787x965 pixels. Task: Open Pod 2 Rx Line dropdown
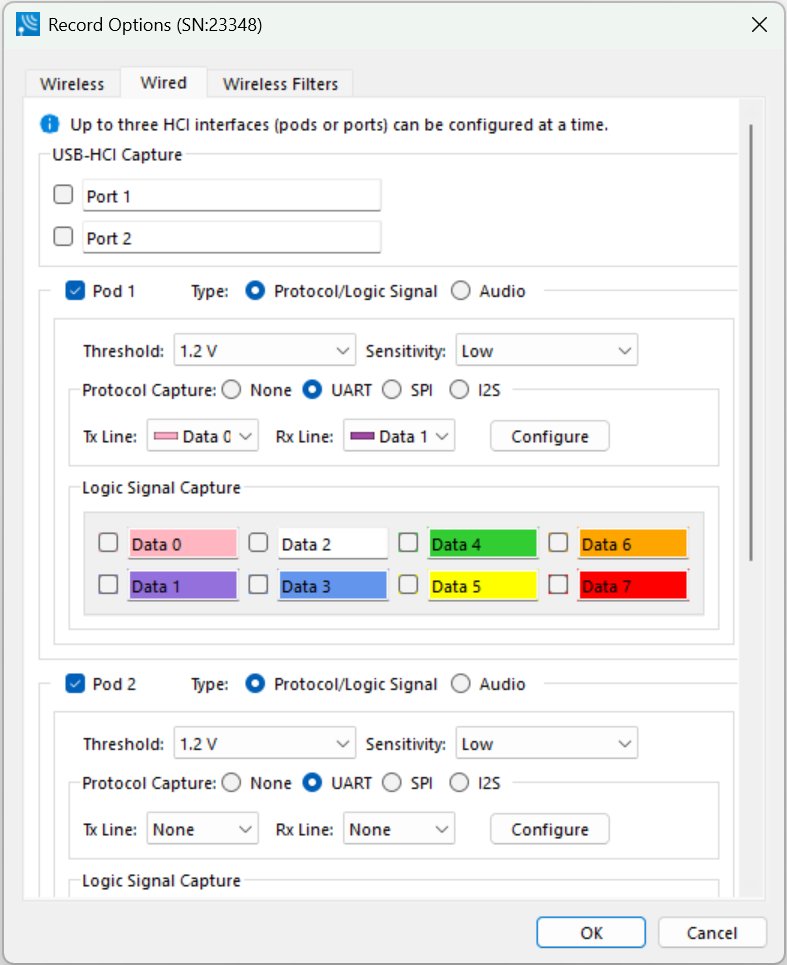(399, 828)
